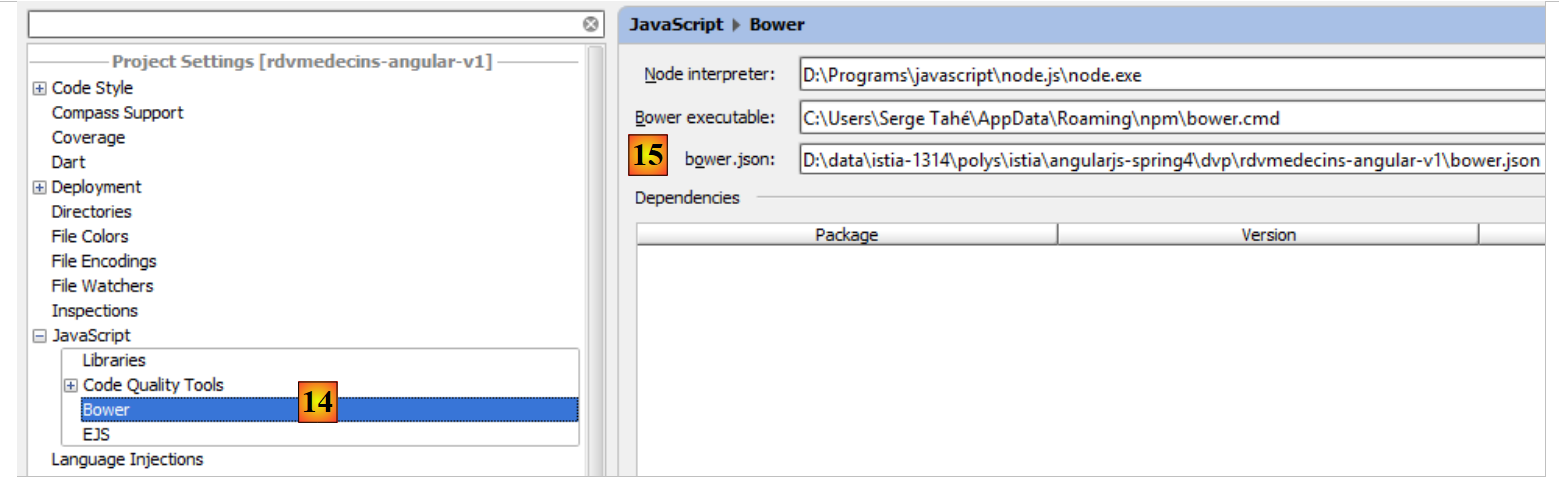Click the Bower executable path field
Viewport: 1559px width, 494px height.
[1170, 118]
